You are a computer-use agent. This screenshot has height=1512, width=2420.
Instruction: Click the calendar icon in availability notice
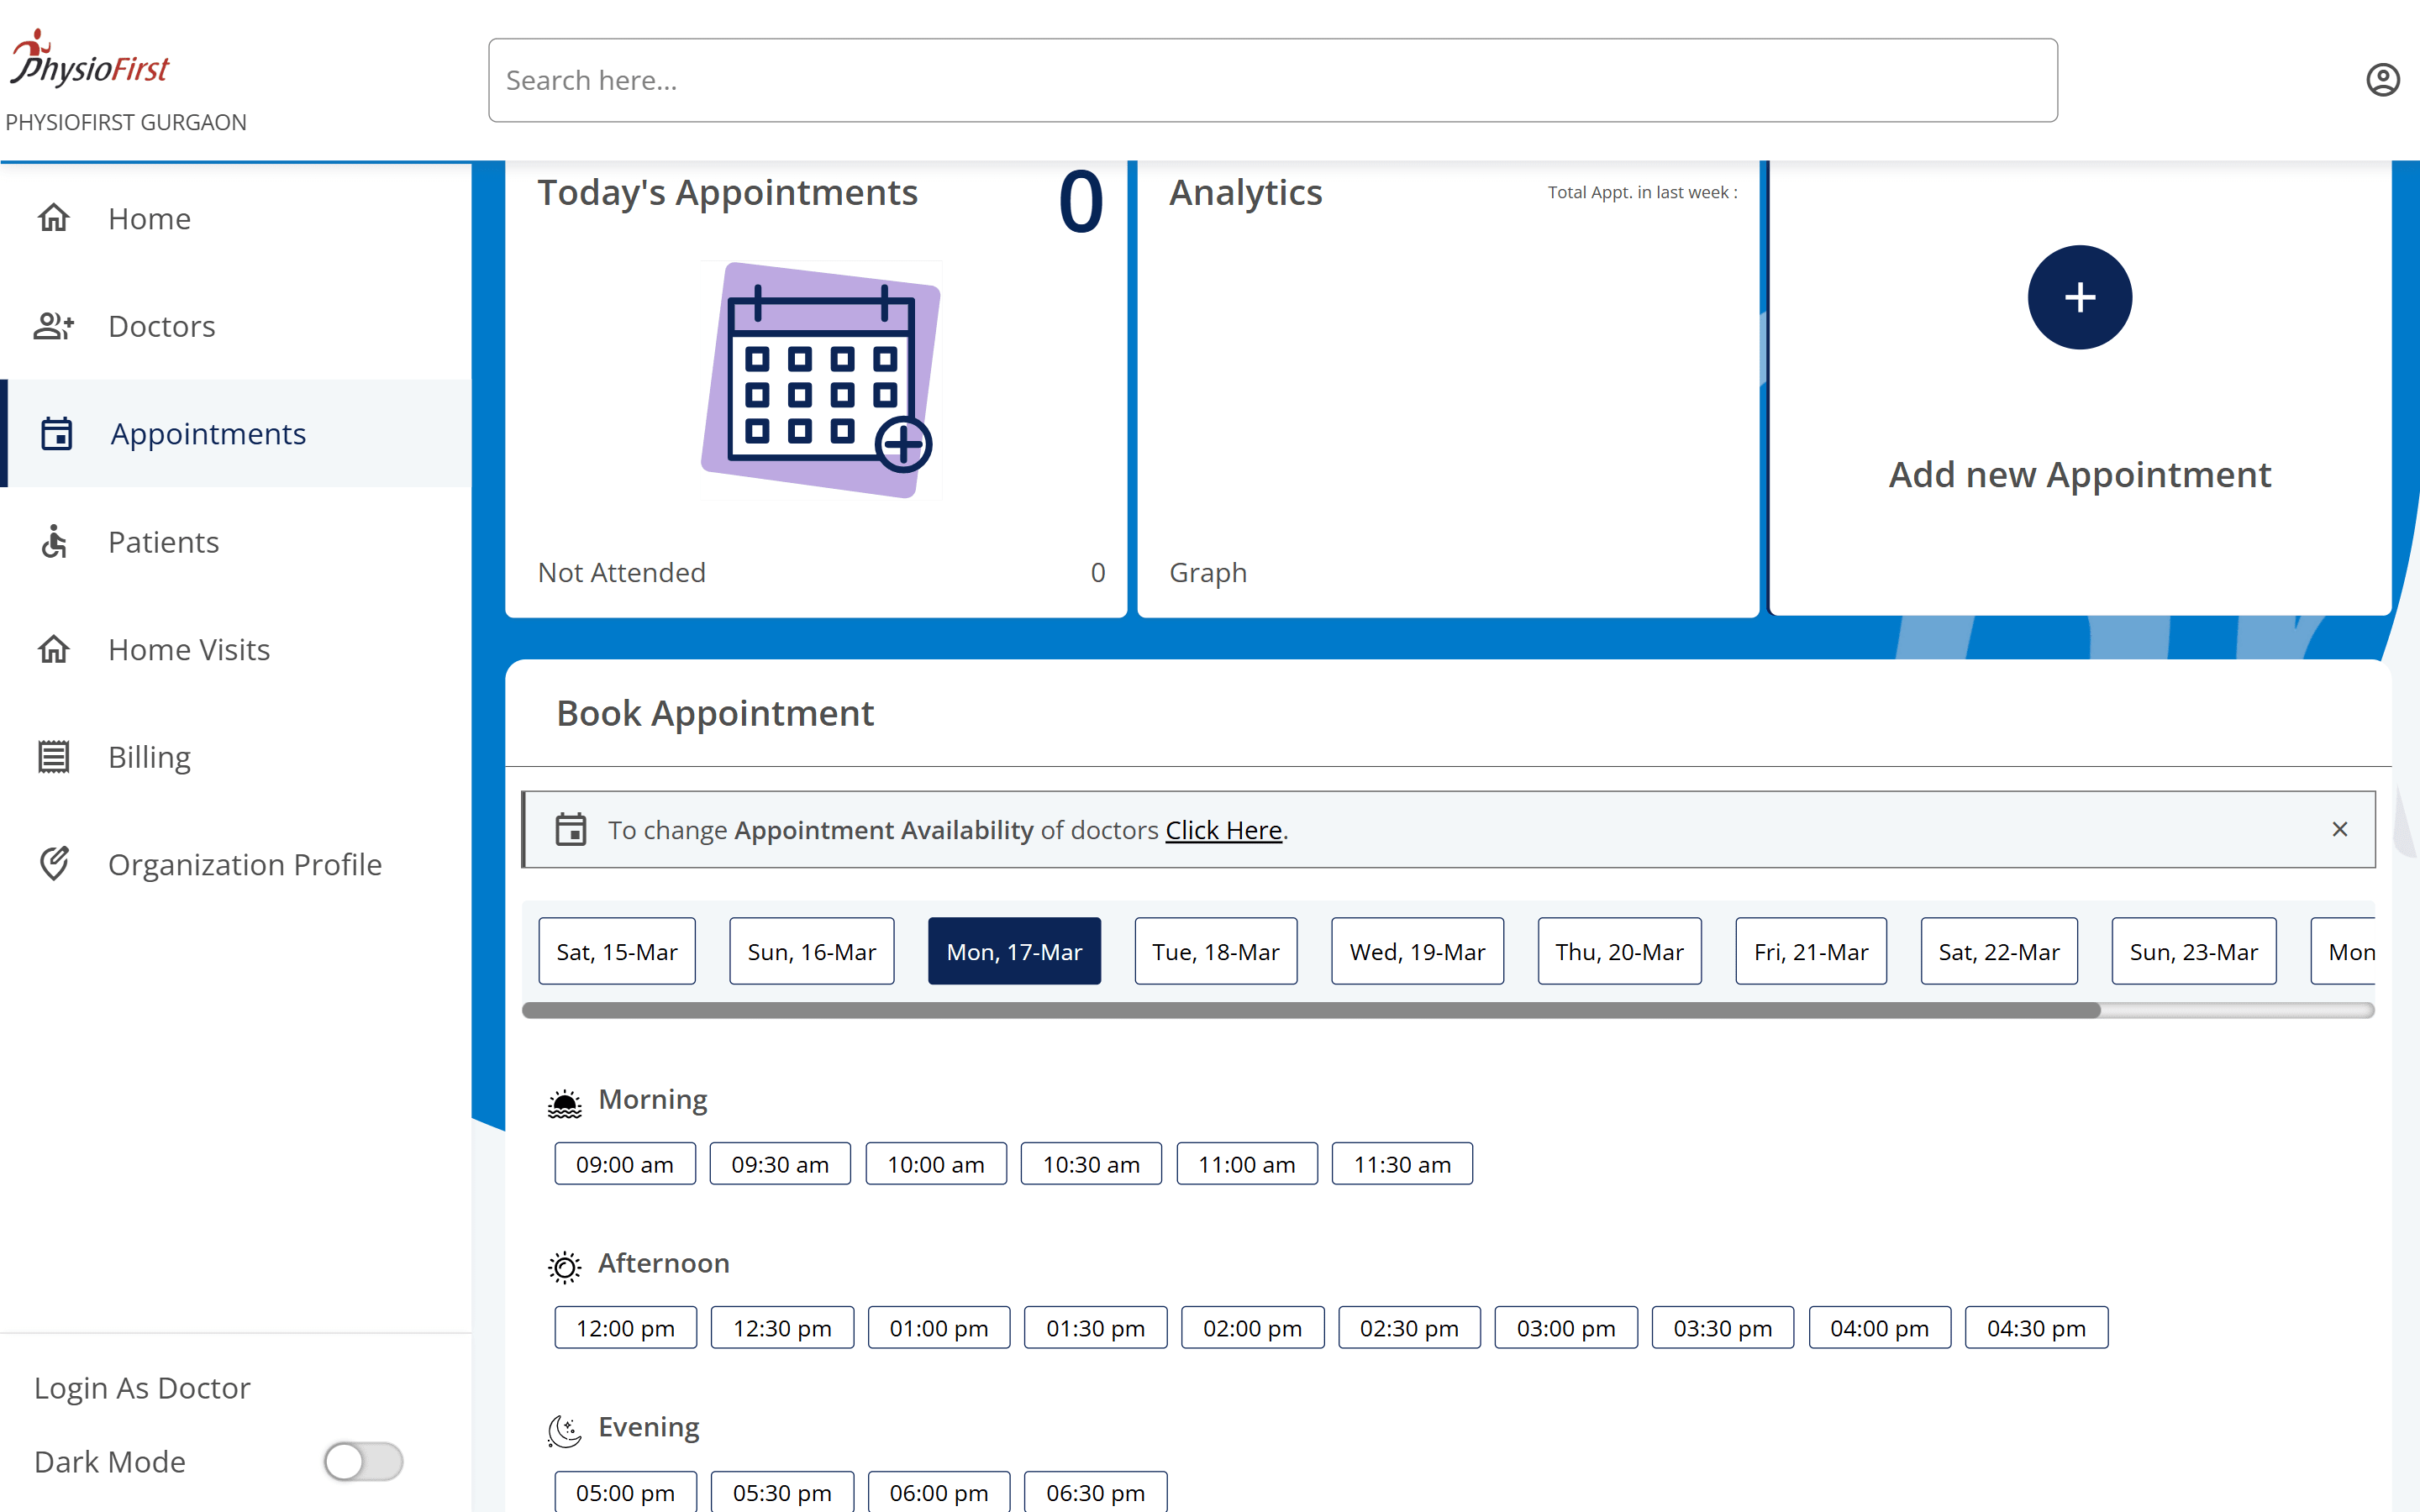point(571,829)
